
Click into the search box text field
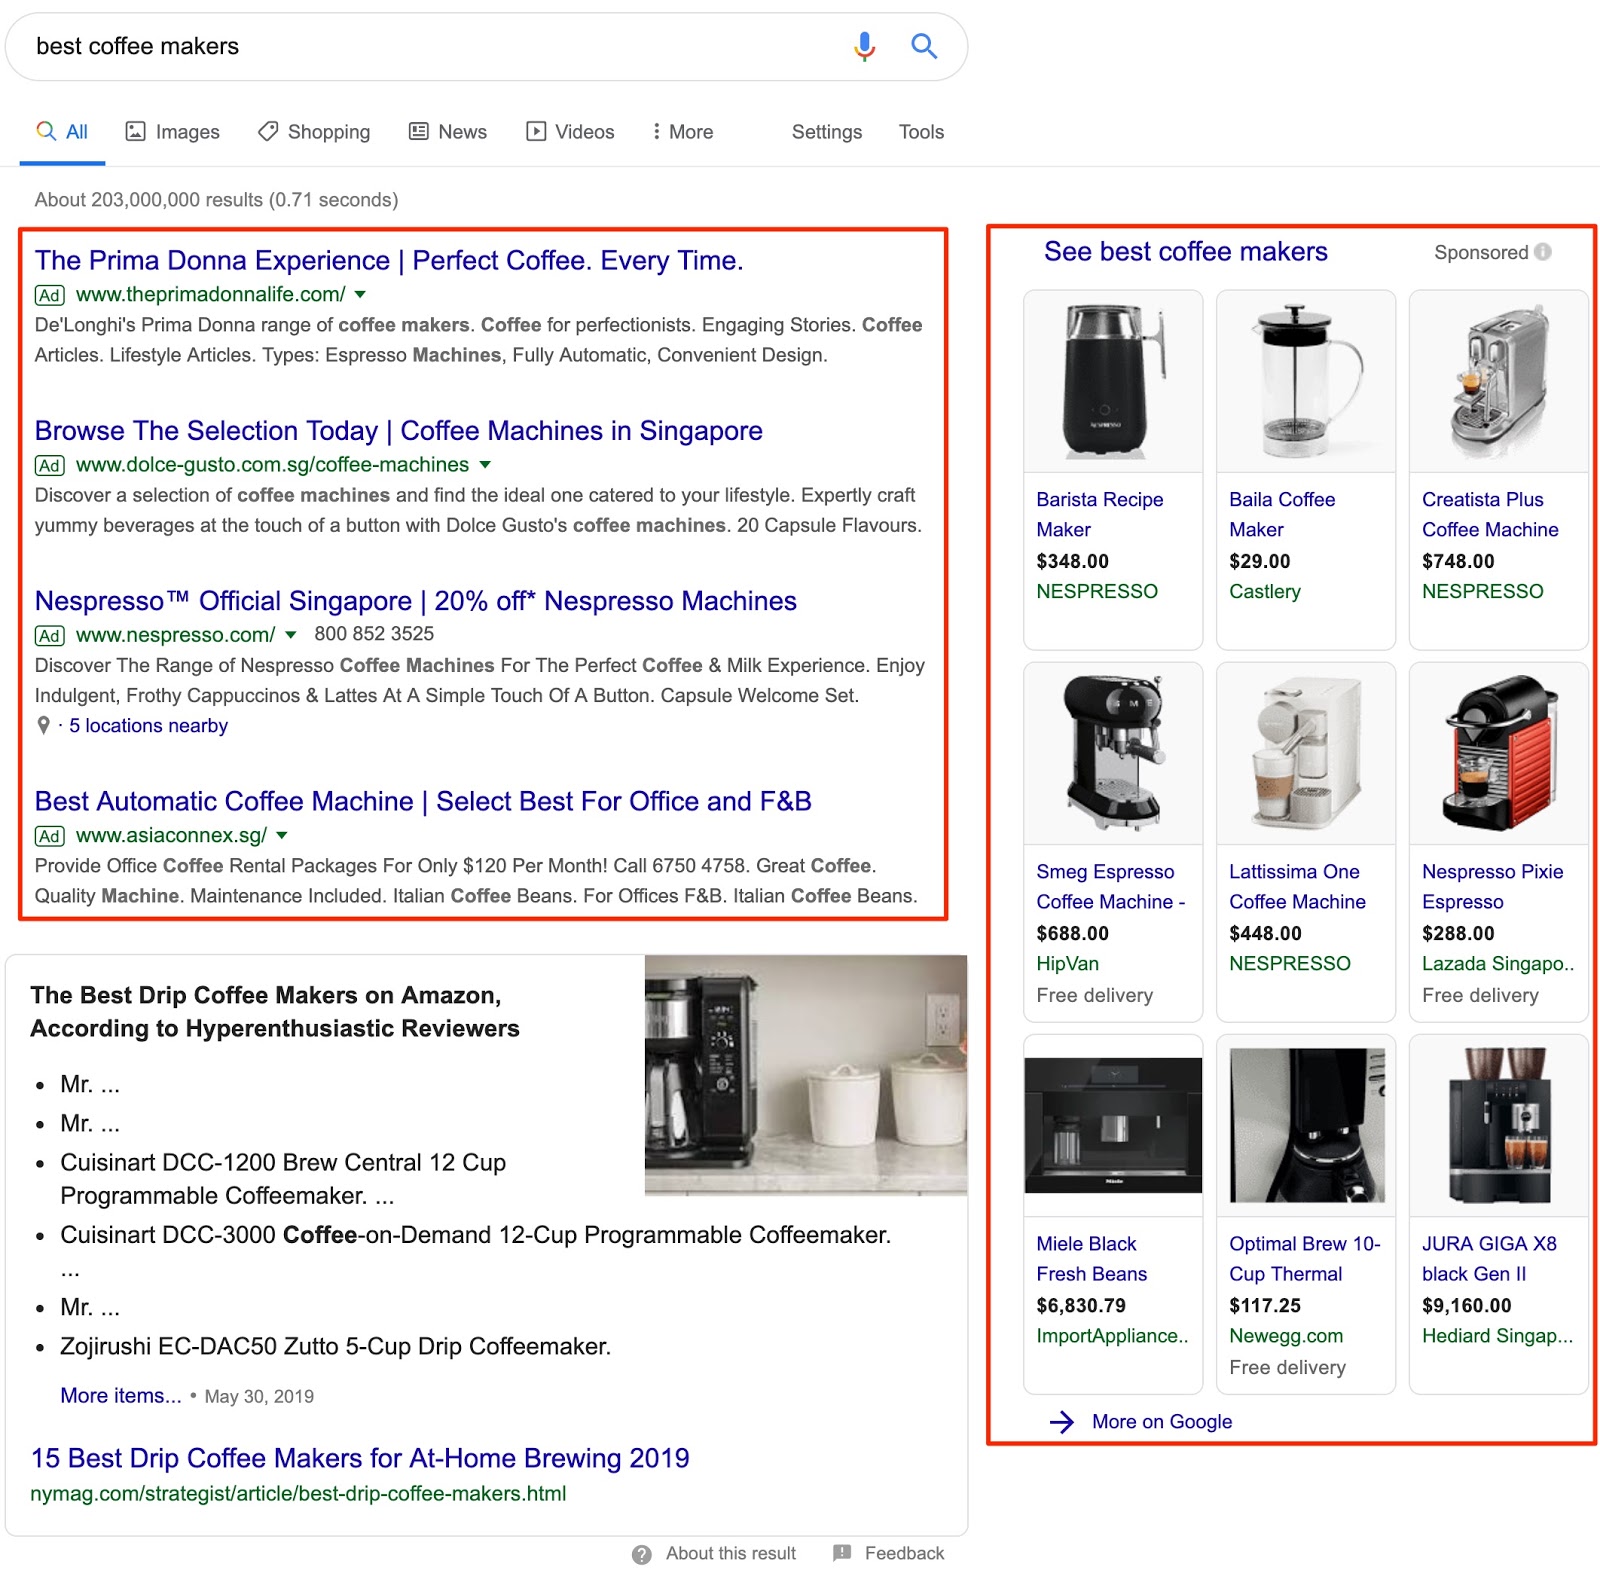click(x=430, y=46)
